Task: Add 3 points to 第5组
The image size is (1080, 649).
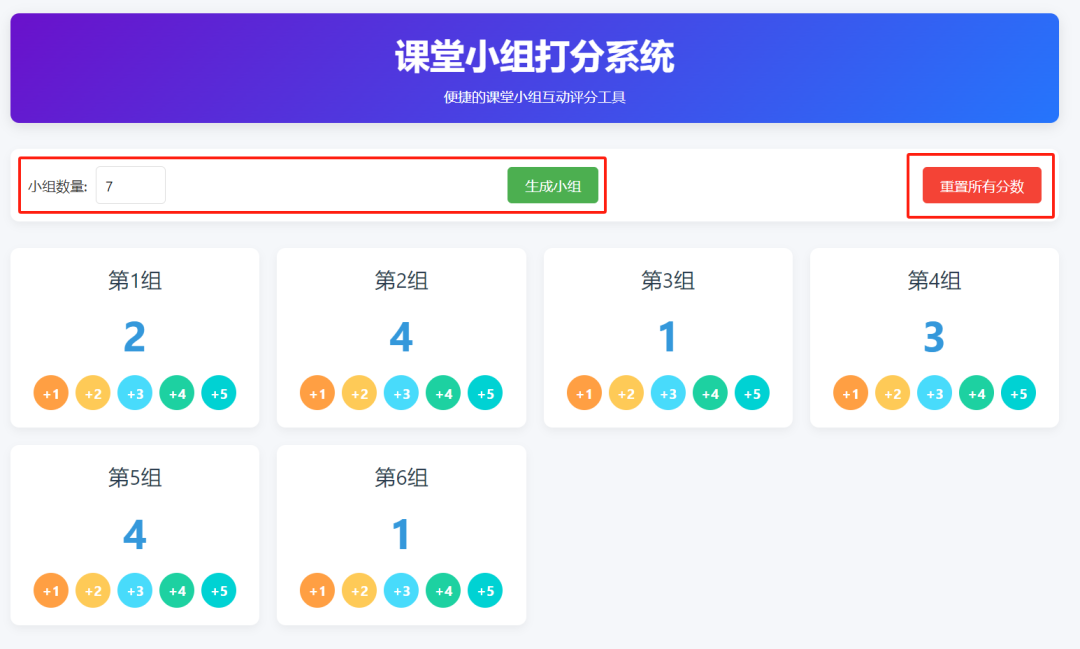Action: (135, 590)
